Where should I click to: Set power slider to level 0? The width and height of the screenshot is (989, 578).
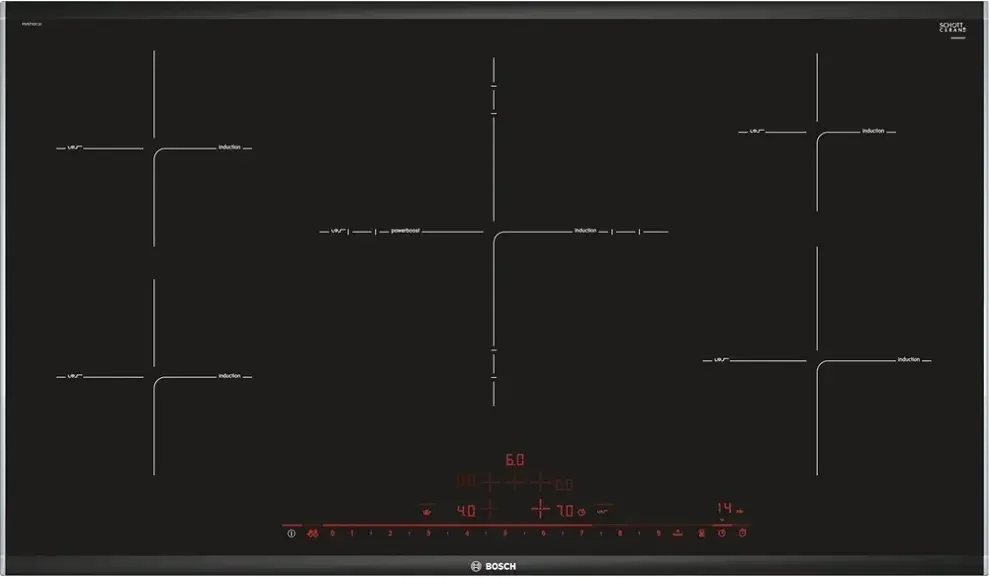coord(332,533)
